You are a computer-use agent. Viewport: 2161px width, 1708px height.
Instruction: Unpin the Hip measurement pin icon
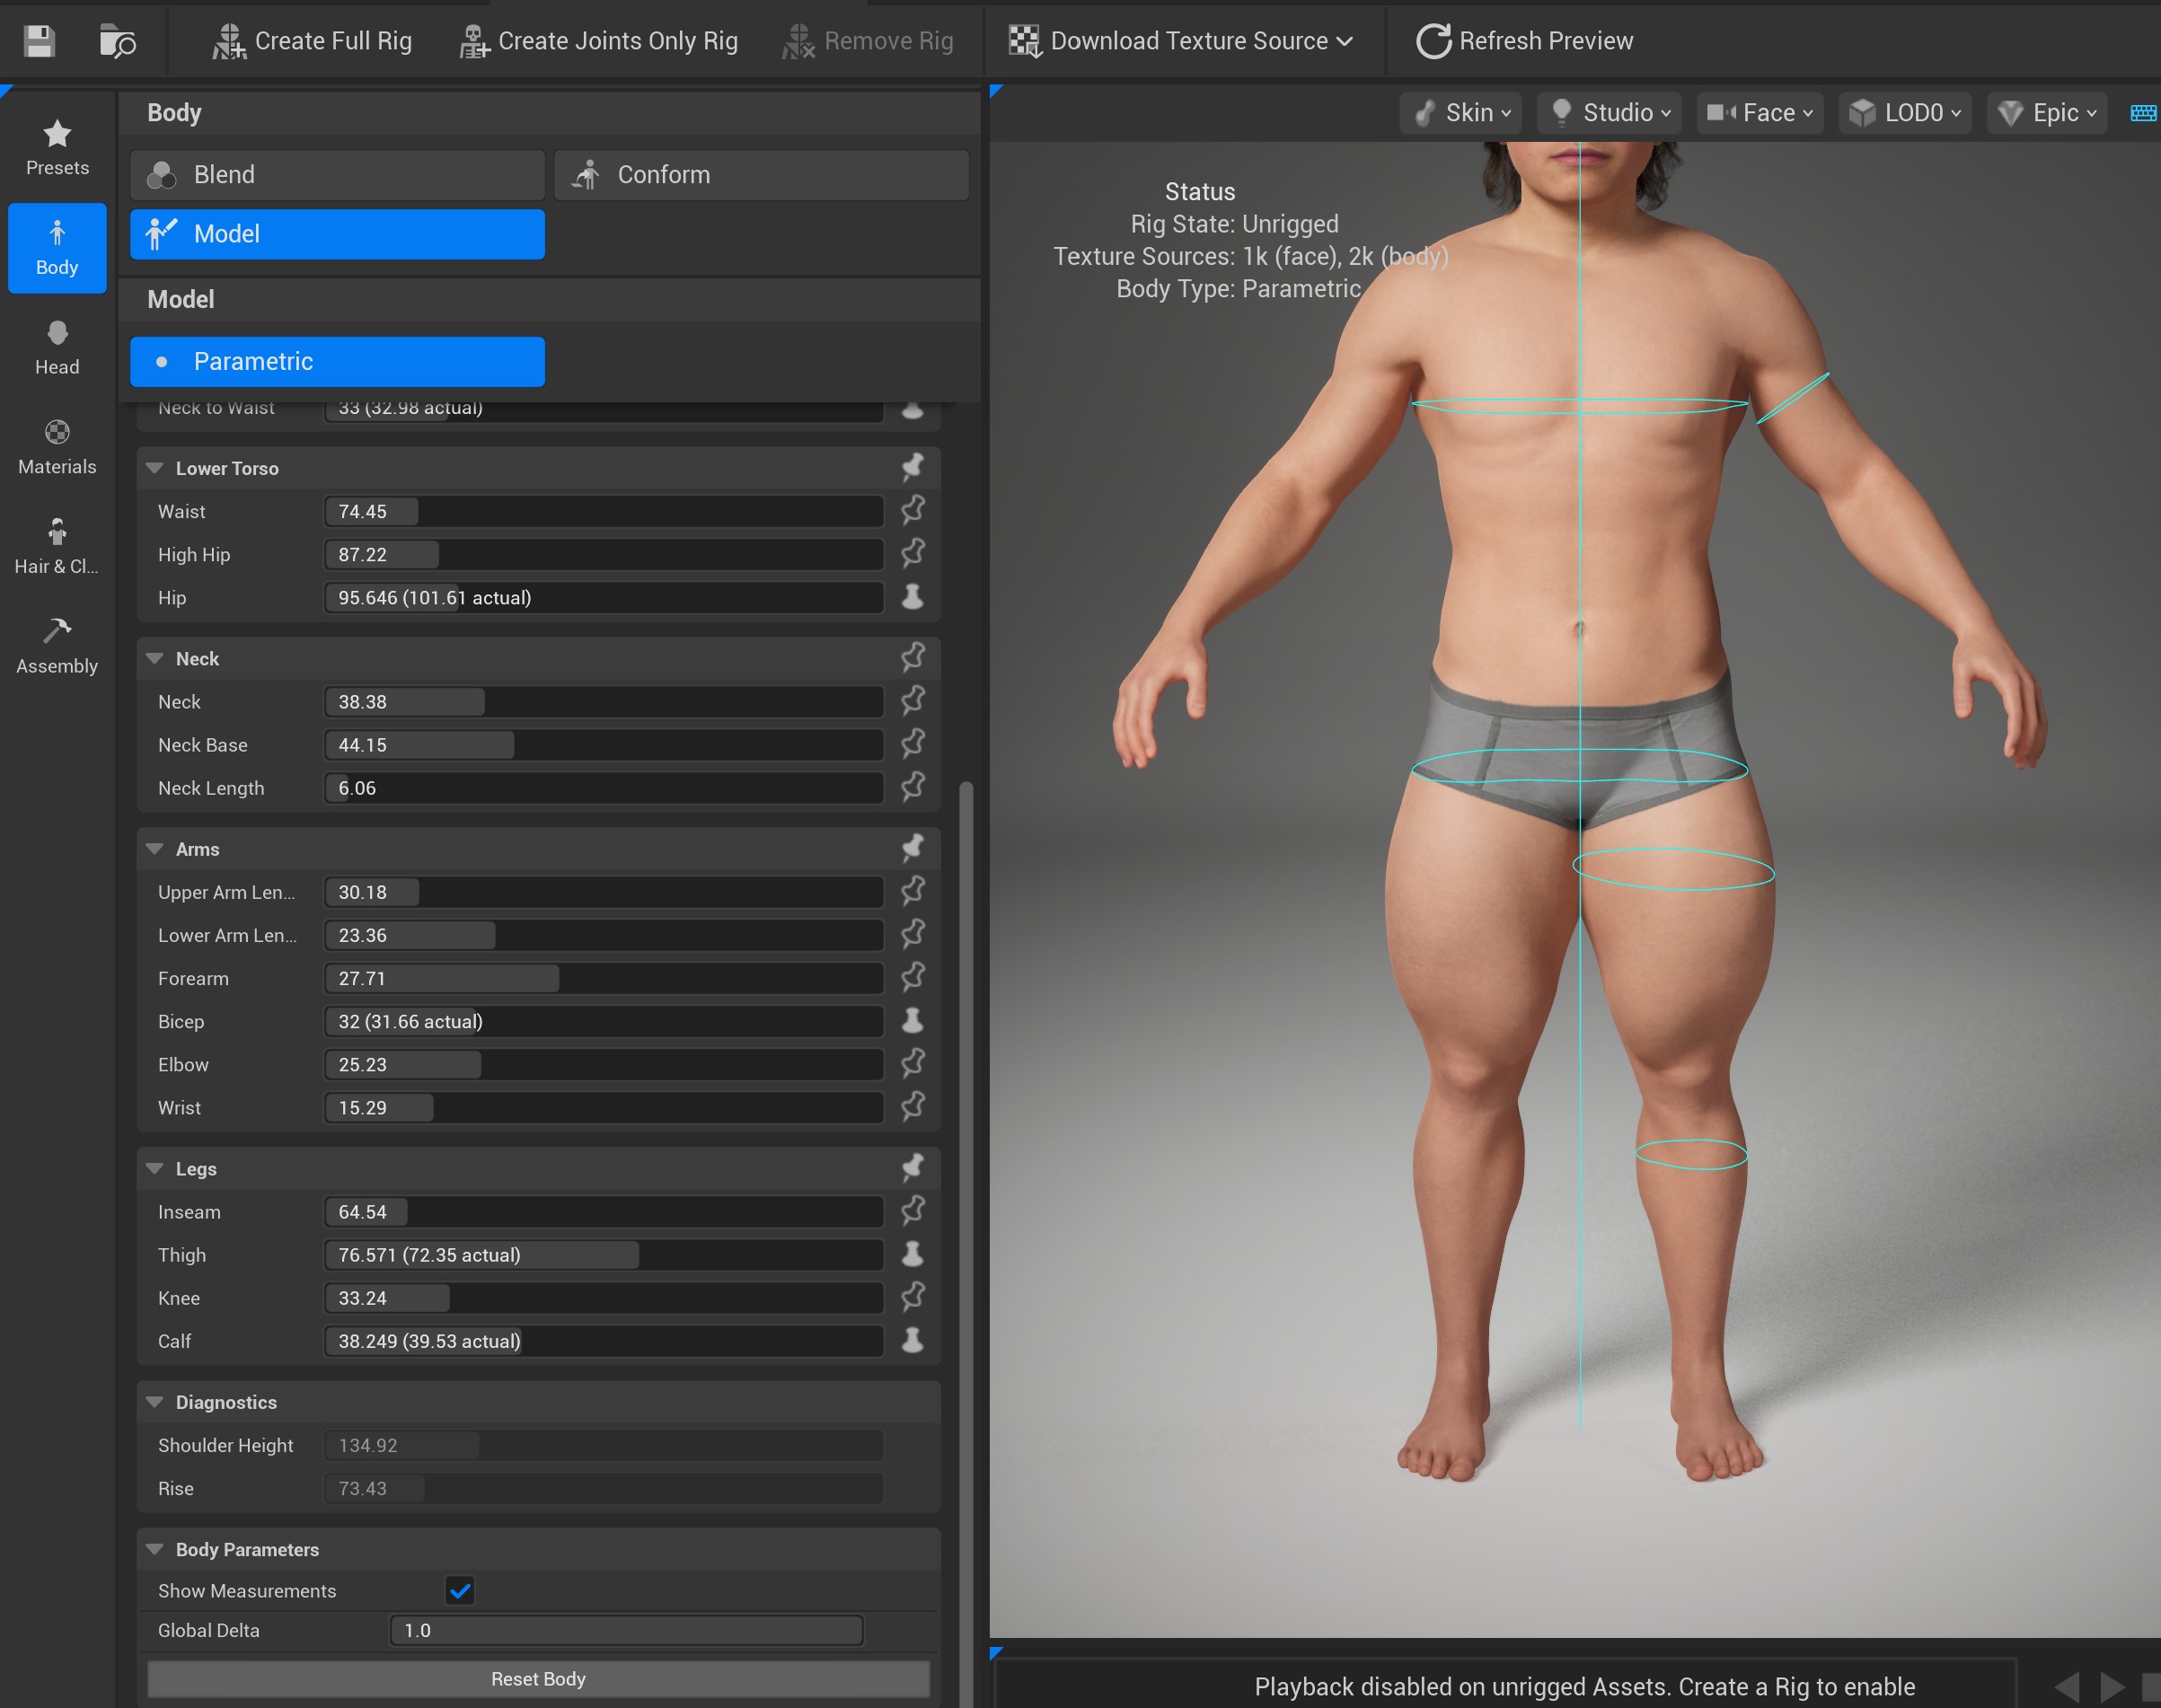click(x=912, y=597)
